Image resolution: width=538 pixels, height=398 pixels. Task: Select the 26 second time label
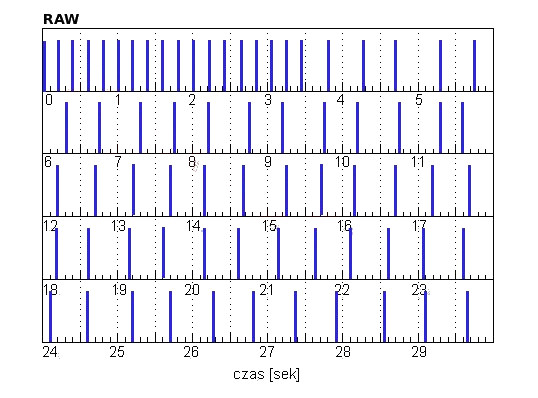pos(191,352)
